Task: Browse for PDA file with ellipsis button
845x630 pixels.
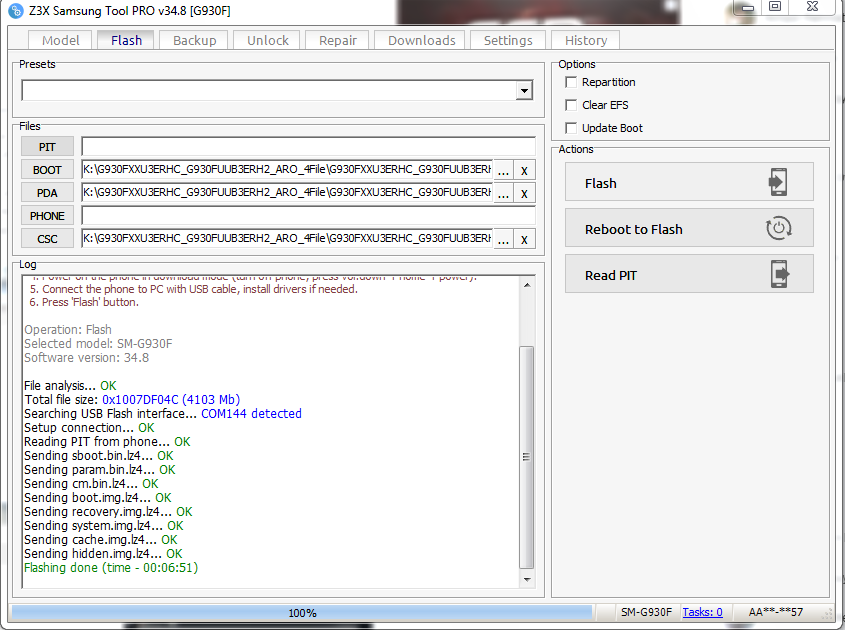Action: [503, 193]
